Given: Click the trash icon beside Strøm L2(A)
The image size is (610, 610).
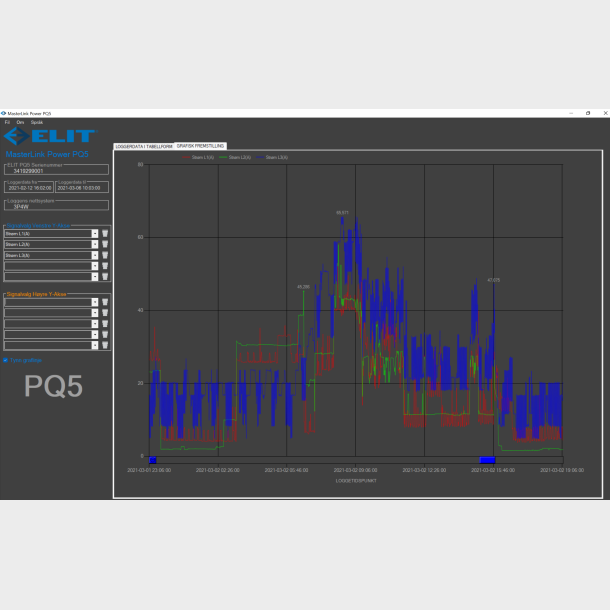Looking at the screenshot, I should [x=105, y=244].
